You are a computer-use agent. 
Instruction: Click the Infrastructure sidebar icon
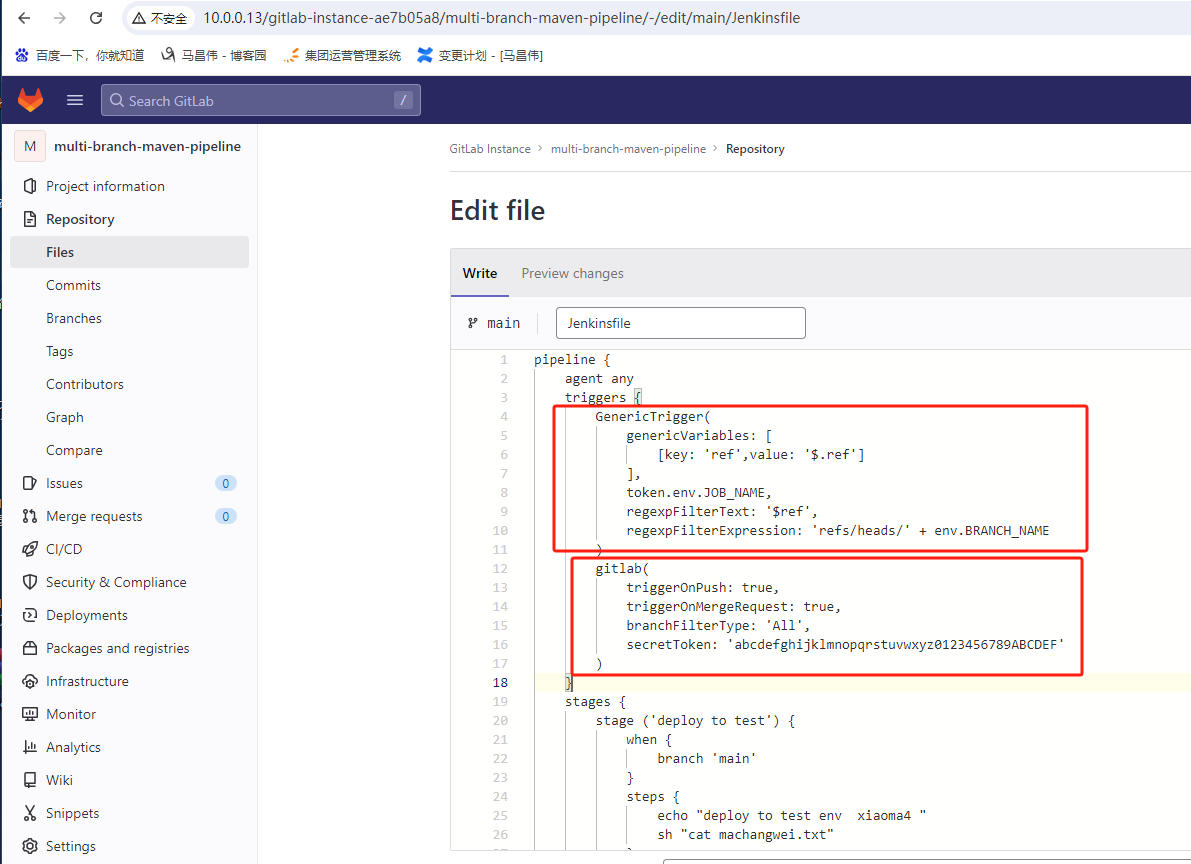click(30, 681)
